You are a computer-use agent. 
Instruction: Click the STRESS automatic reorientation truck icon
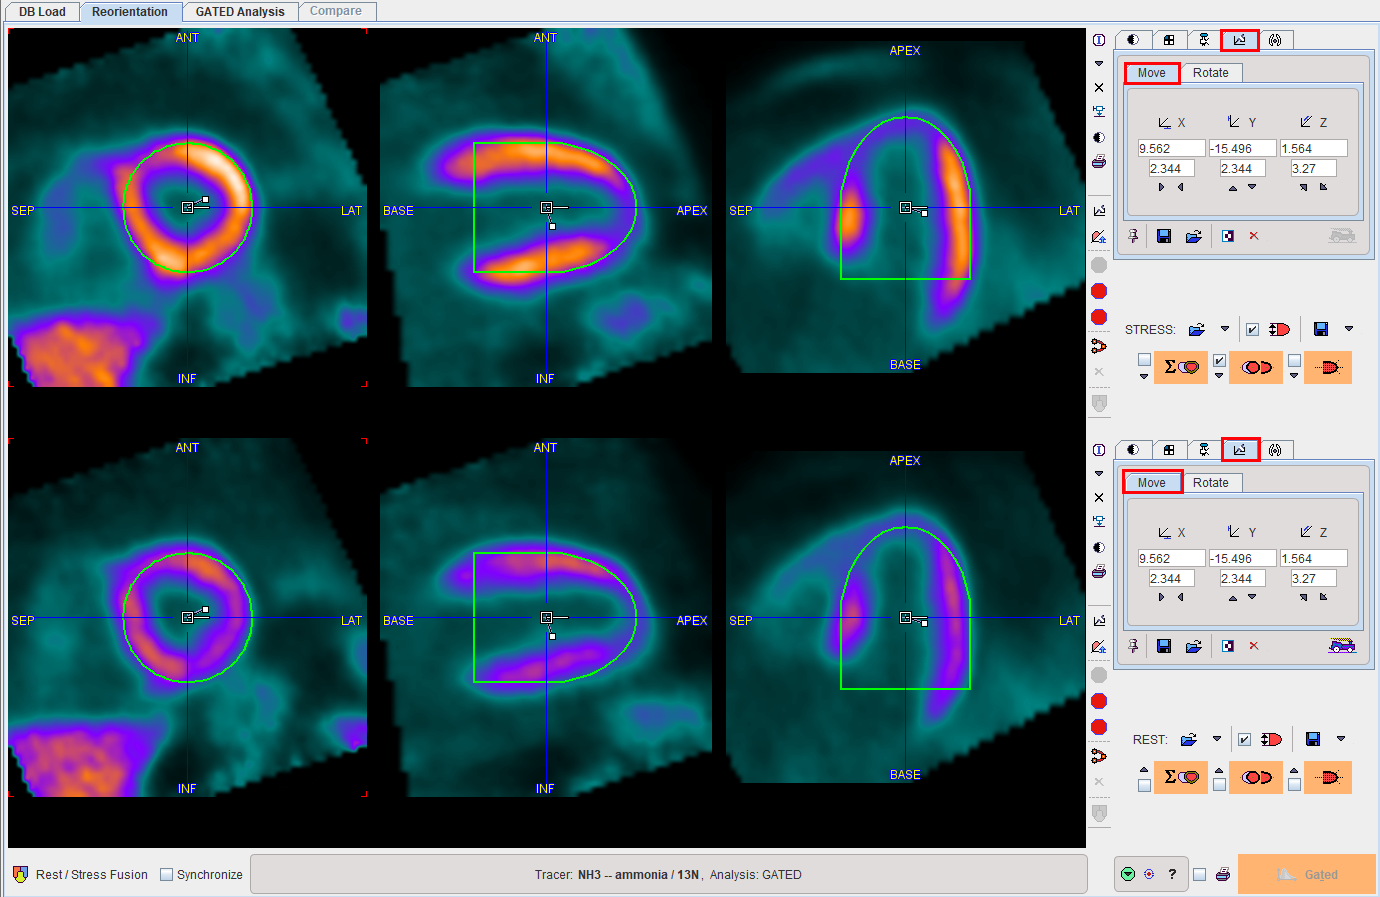(1342, 236)
